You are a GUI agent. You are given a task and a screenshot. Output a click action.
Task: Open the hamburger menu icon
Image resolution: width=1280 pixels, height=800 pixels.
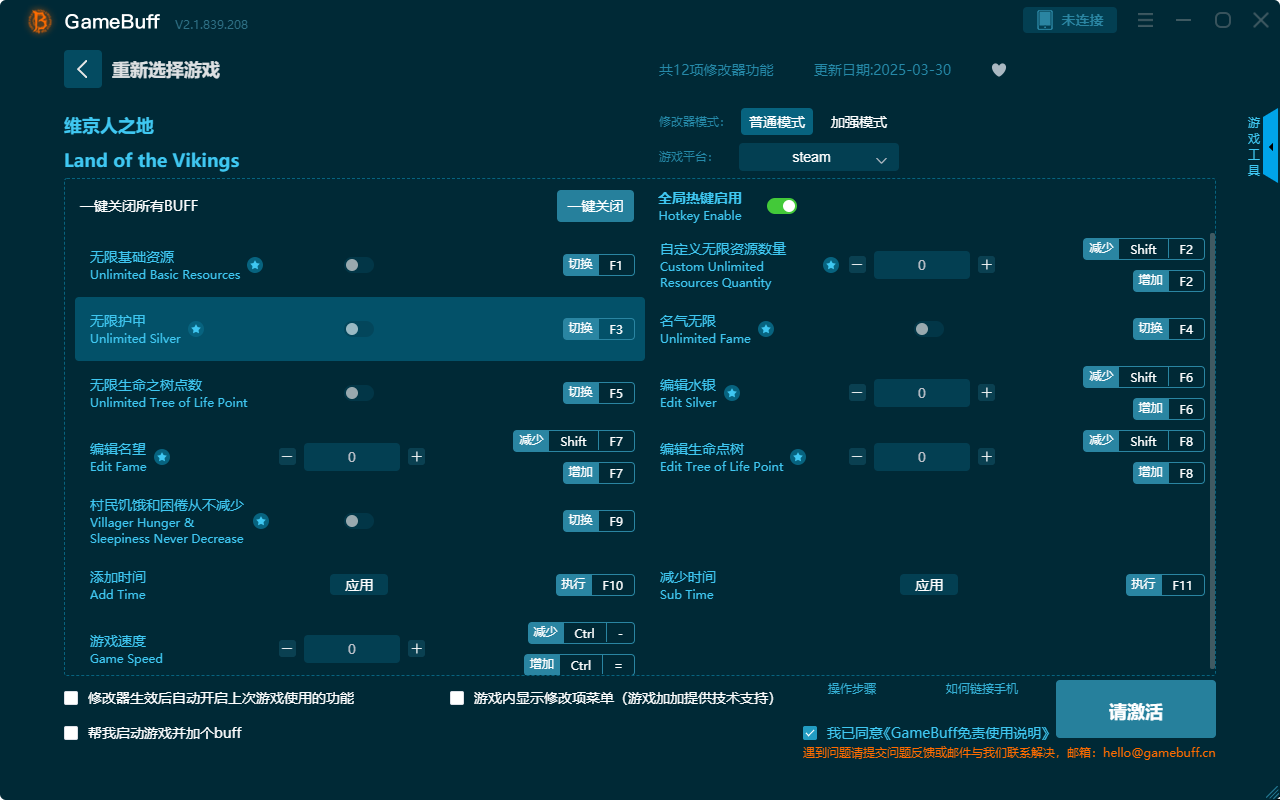click(x=1146, y=21)
